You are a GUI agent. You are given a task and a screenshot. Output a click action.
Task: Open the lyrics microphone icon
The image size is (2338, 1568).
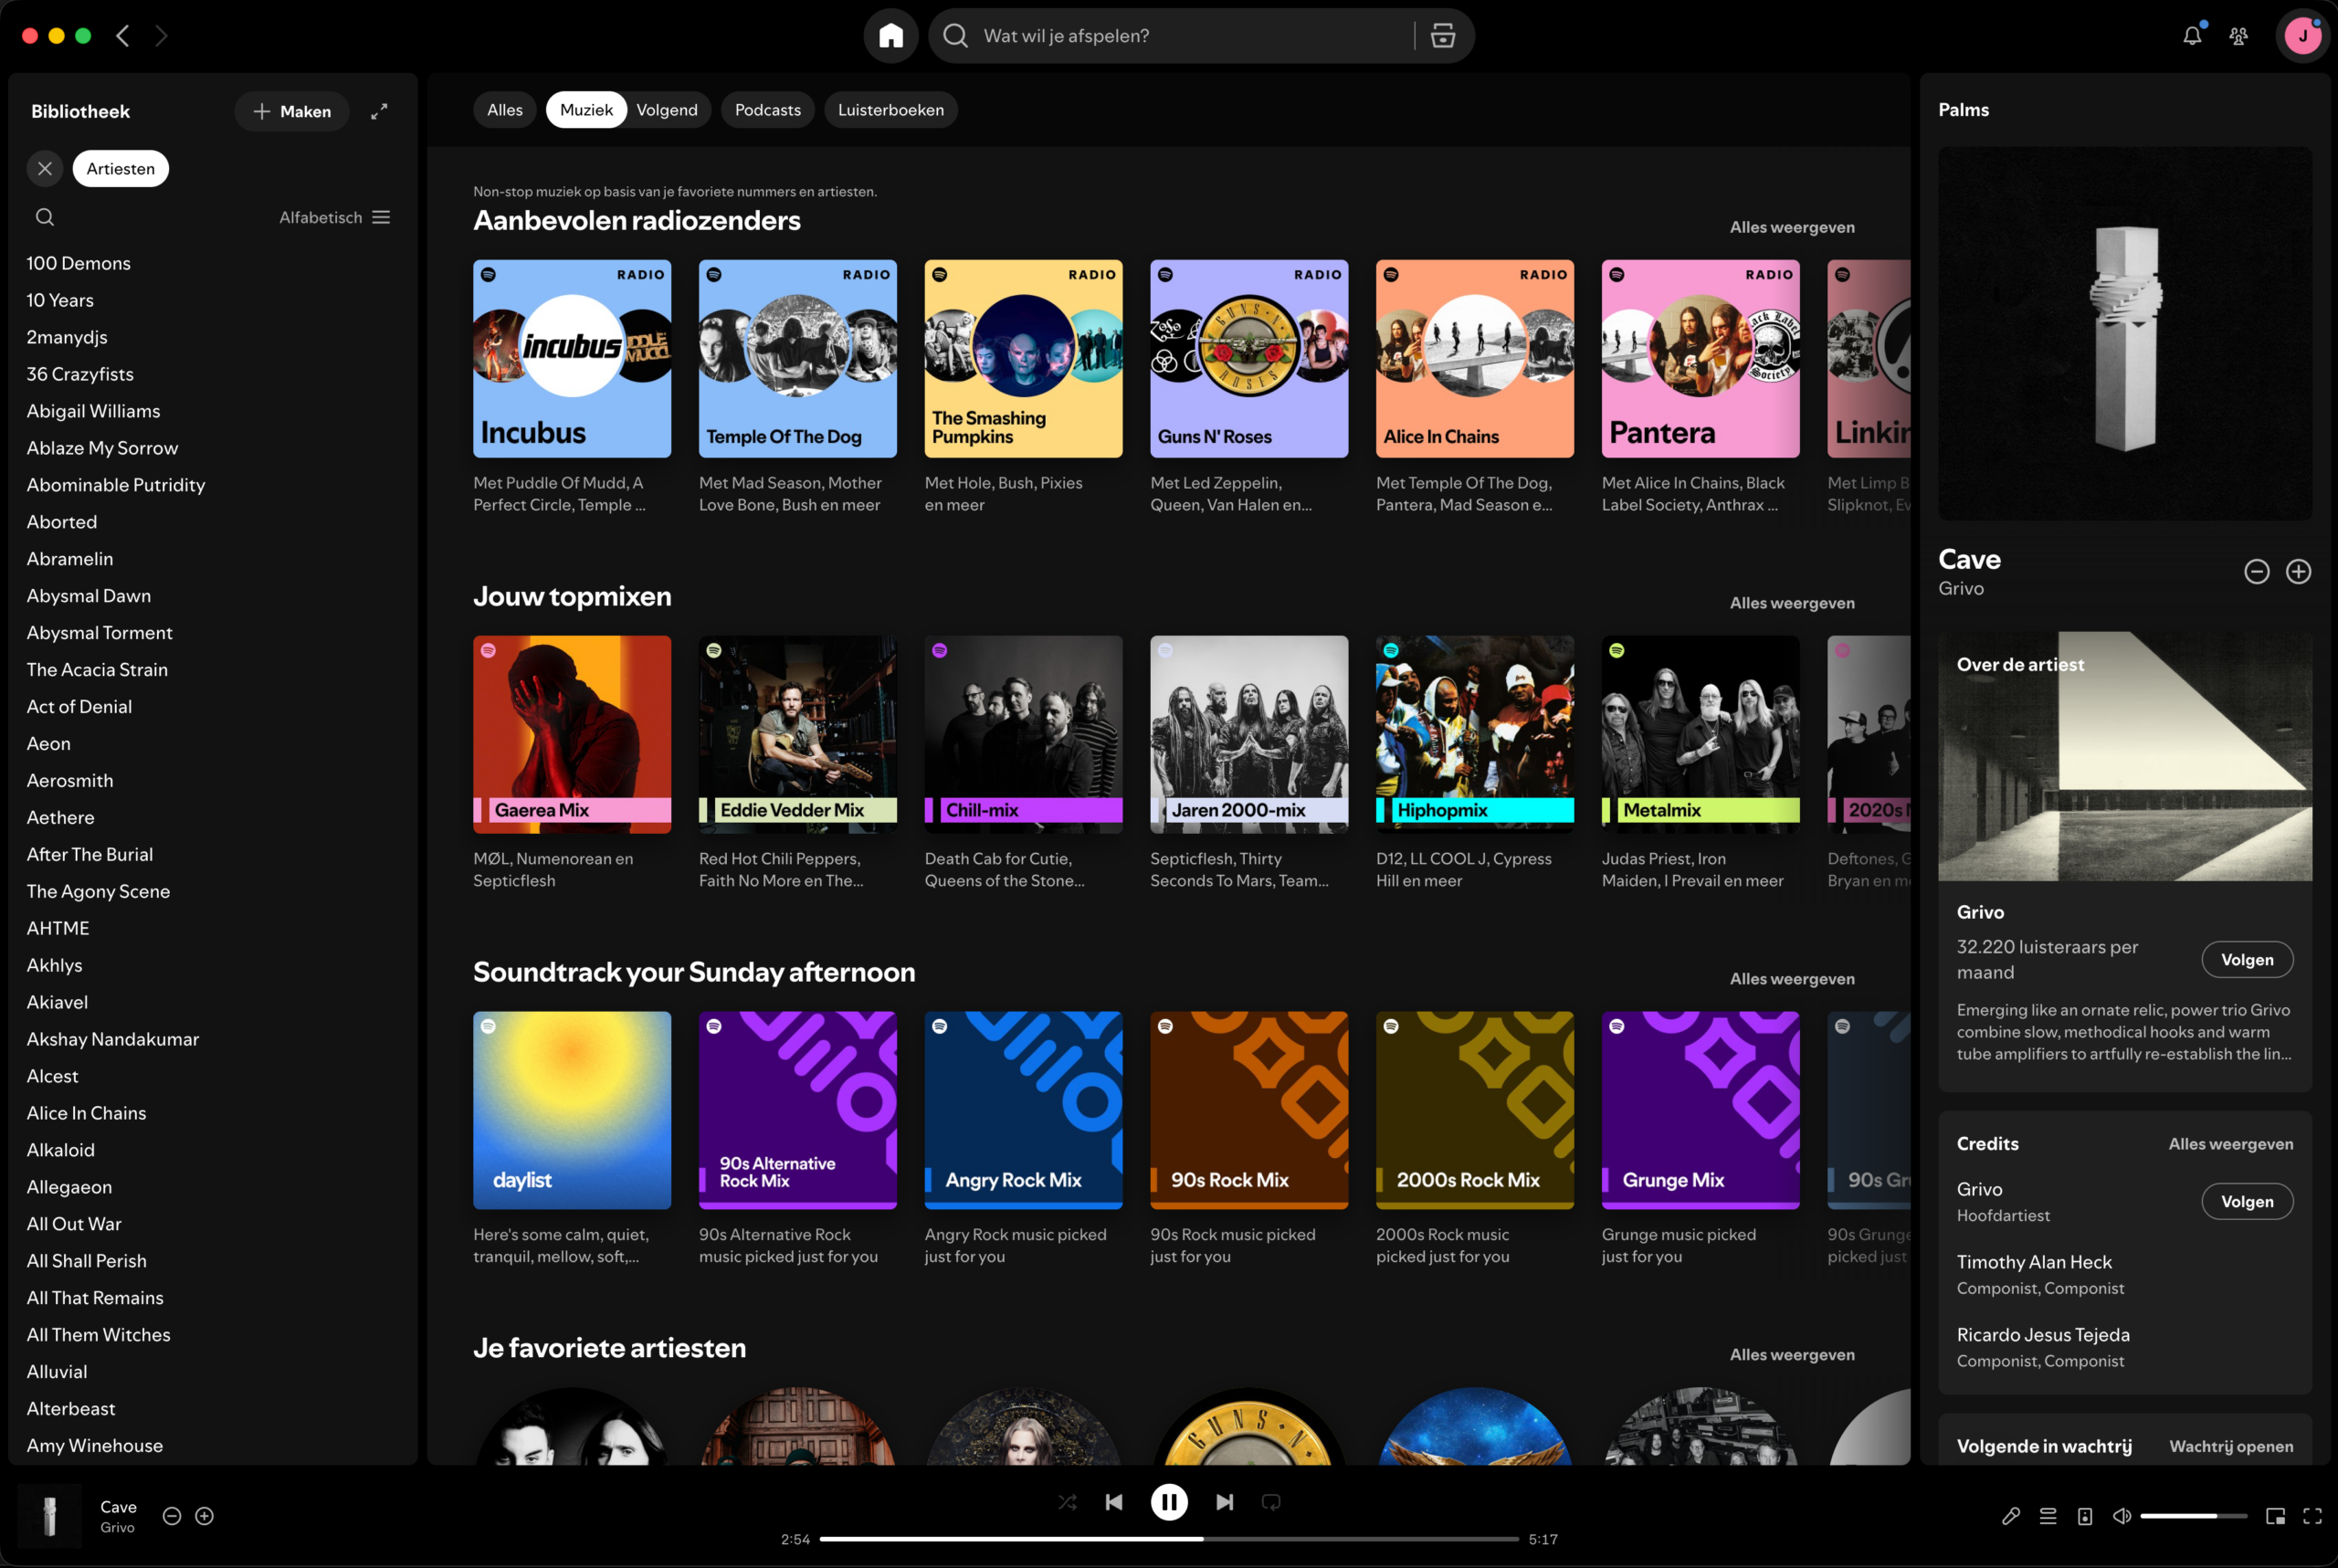(x=2011, y=1516)
